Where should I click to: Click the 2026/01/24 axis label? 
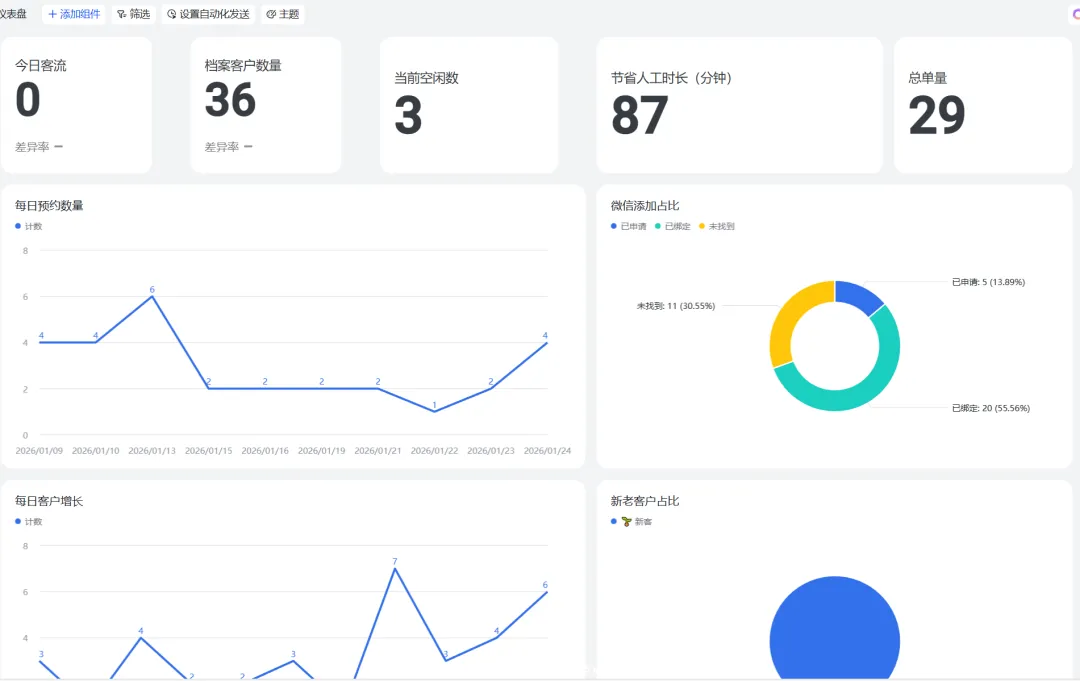[548, 450]
